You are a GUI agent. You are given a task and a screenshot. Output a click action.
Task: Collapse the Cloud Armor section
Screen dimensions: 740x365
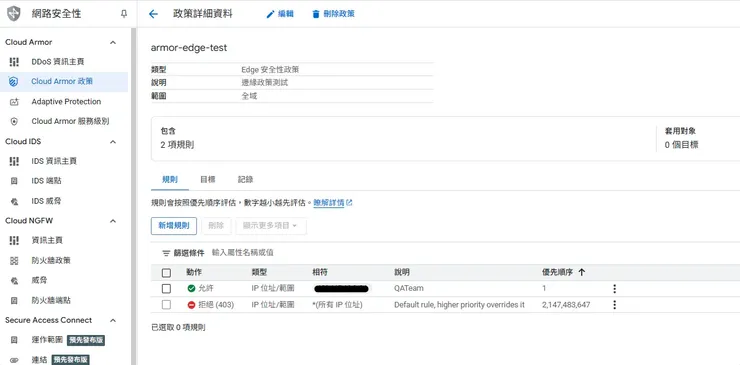[x=113, y=42]
